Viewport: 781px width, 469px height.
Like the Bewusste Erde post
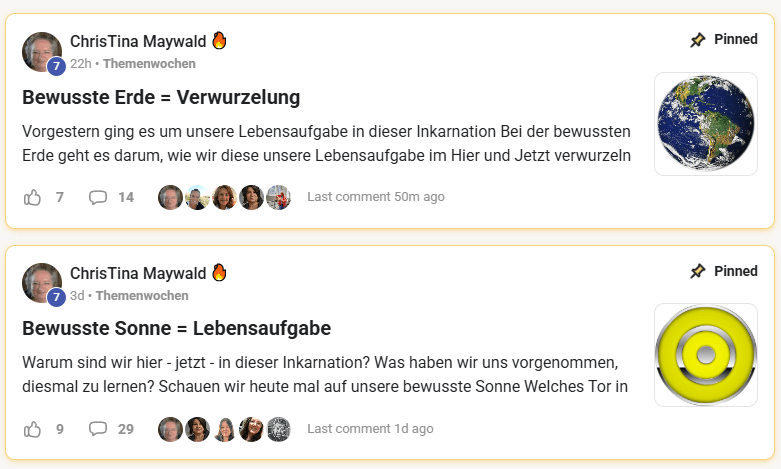33,197
